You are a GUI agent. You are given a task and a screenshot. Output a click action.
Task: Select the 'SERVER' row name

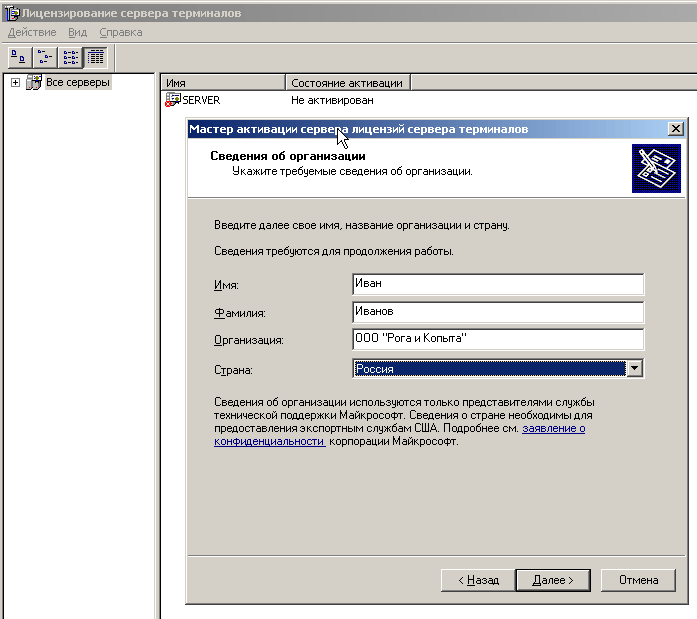click(x=201, y=100)
